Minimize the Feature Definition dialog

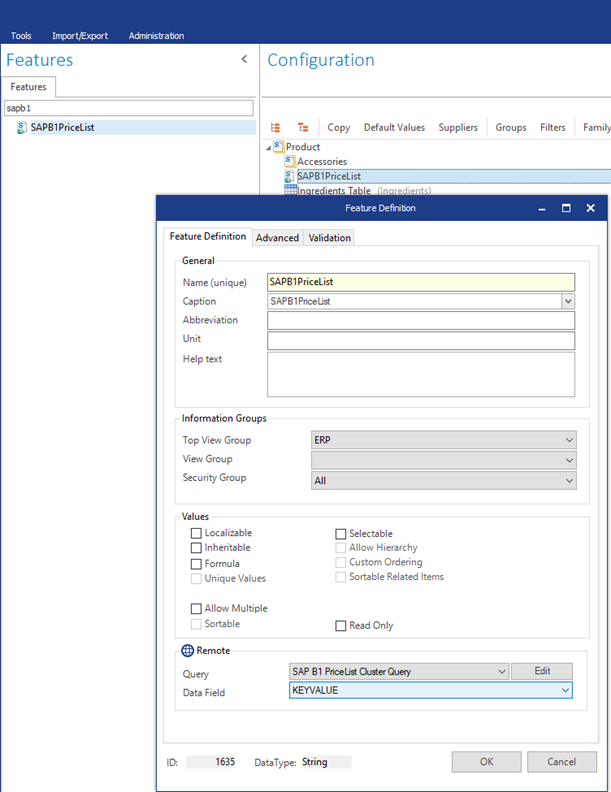542,208
